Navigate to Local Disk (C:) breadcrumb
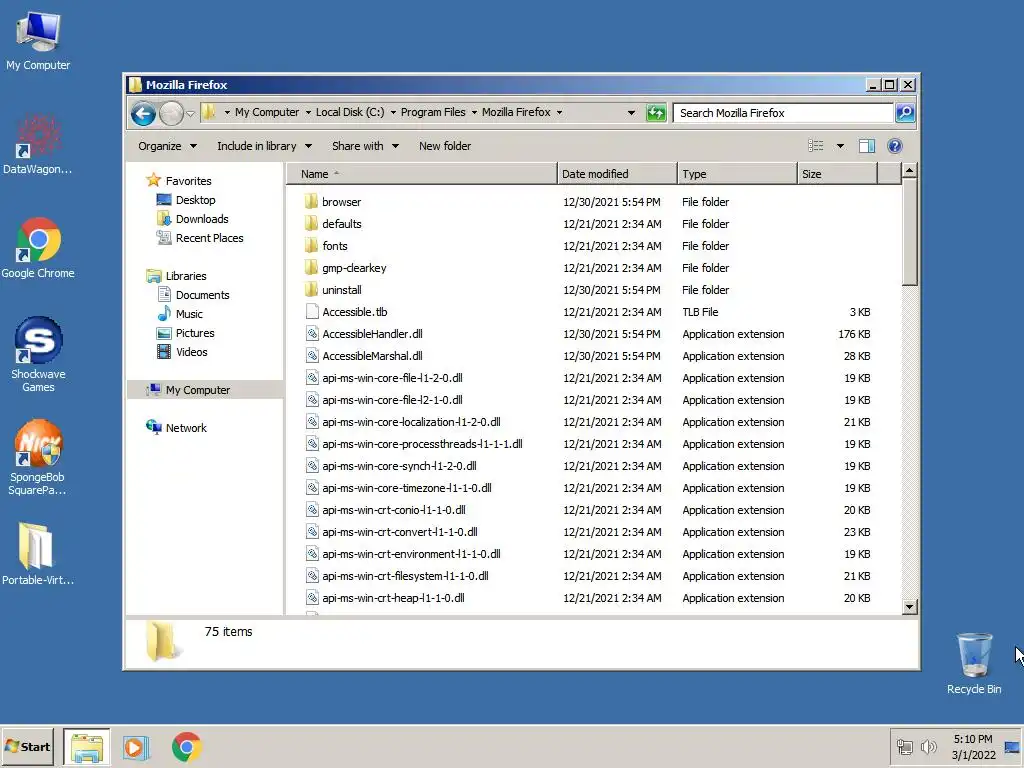The image size is (1024, 768). [350, 112]
